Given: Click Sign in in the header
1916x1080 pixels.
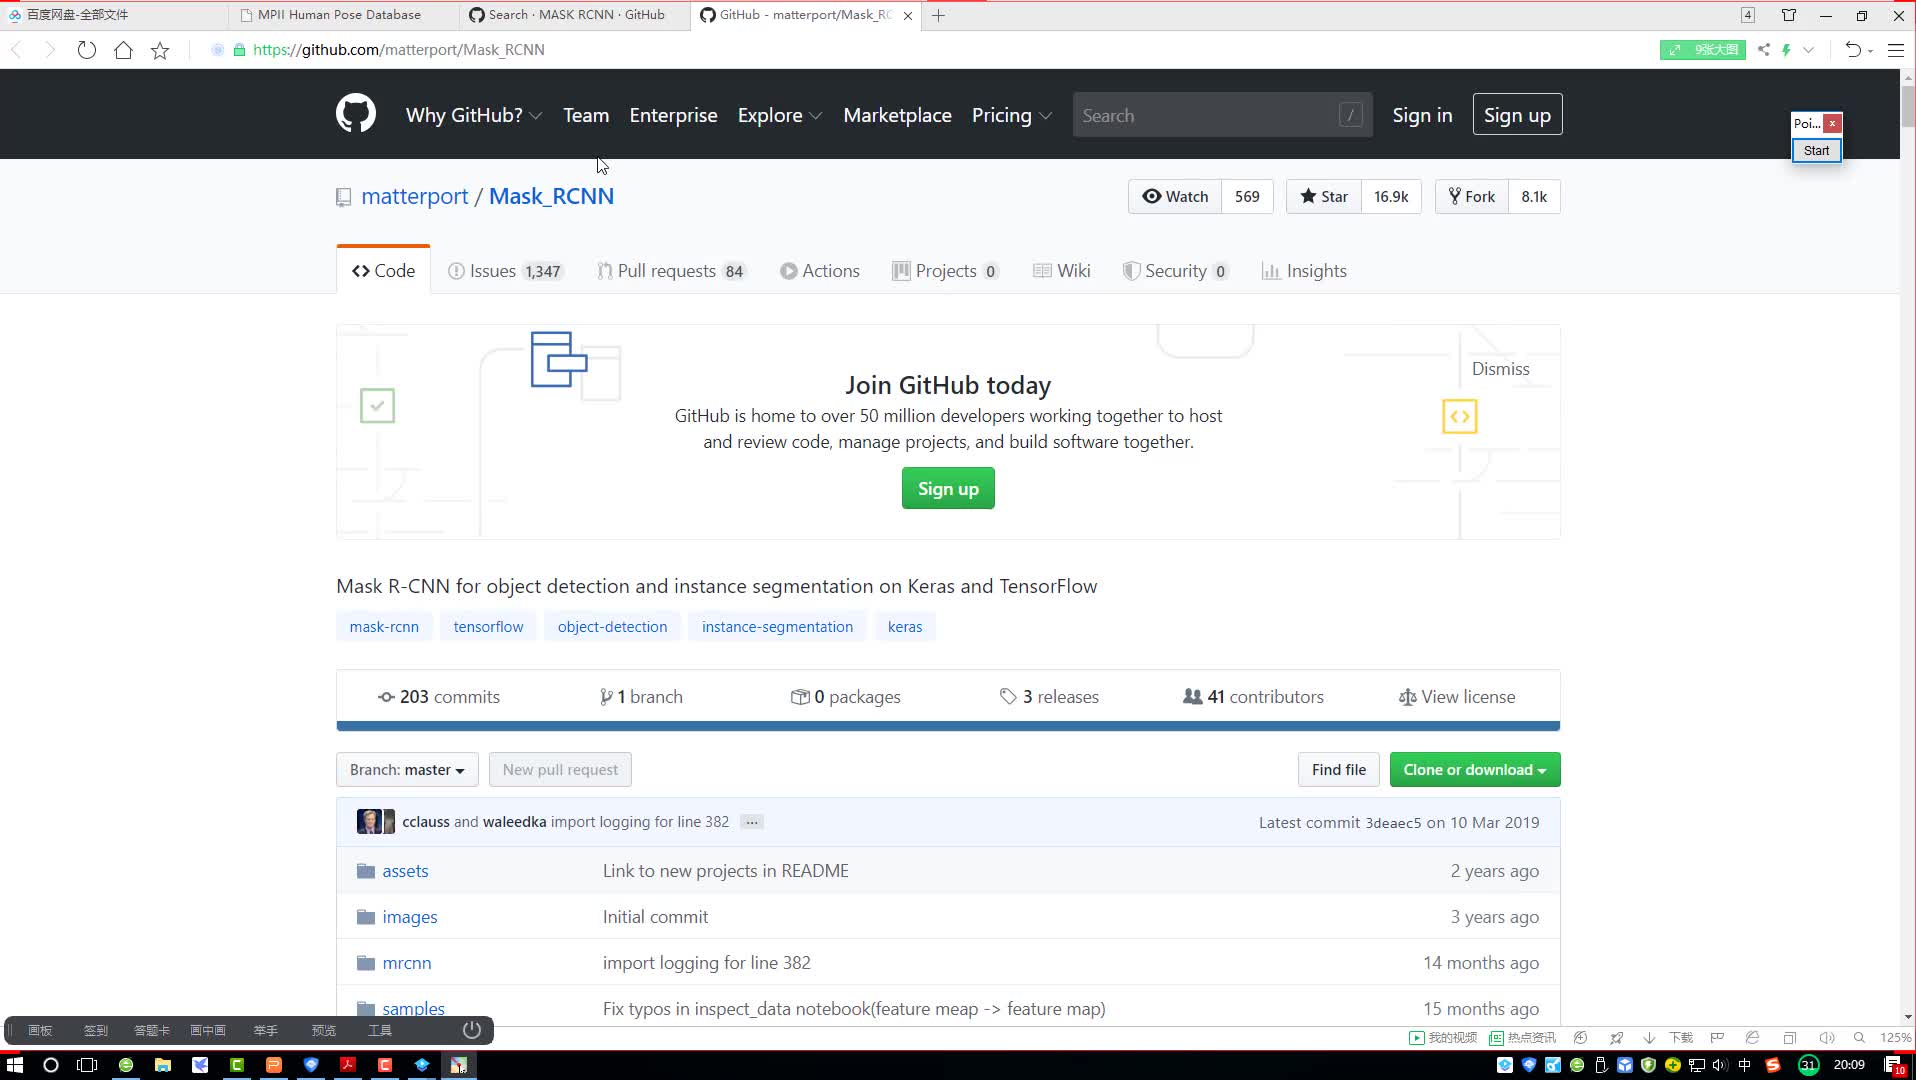Looking at the screenshot, I should 1422,115.
